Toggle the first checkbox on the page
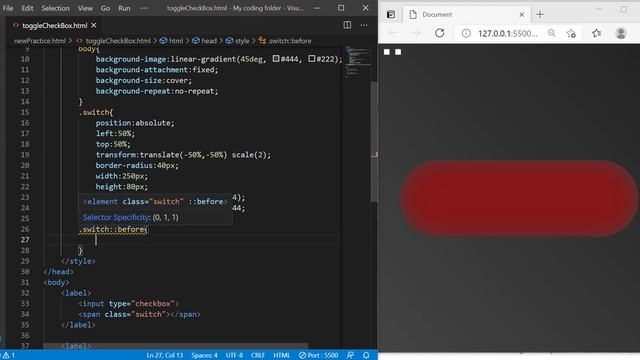640x360 pixels. [387, 52]
